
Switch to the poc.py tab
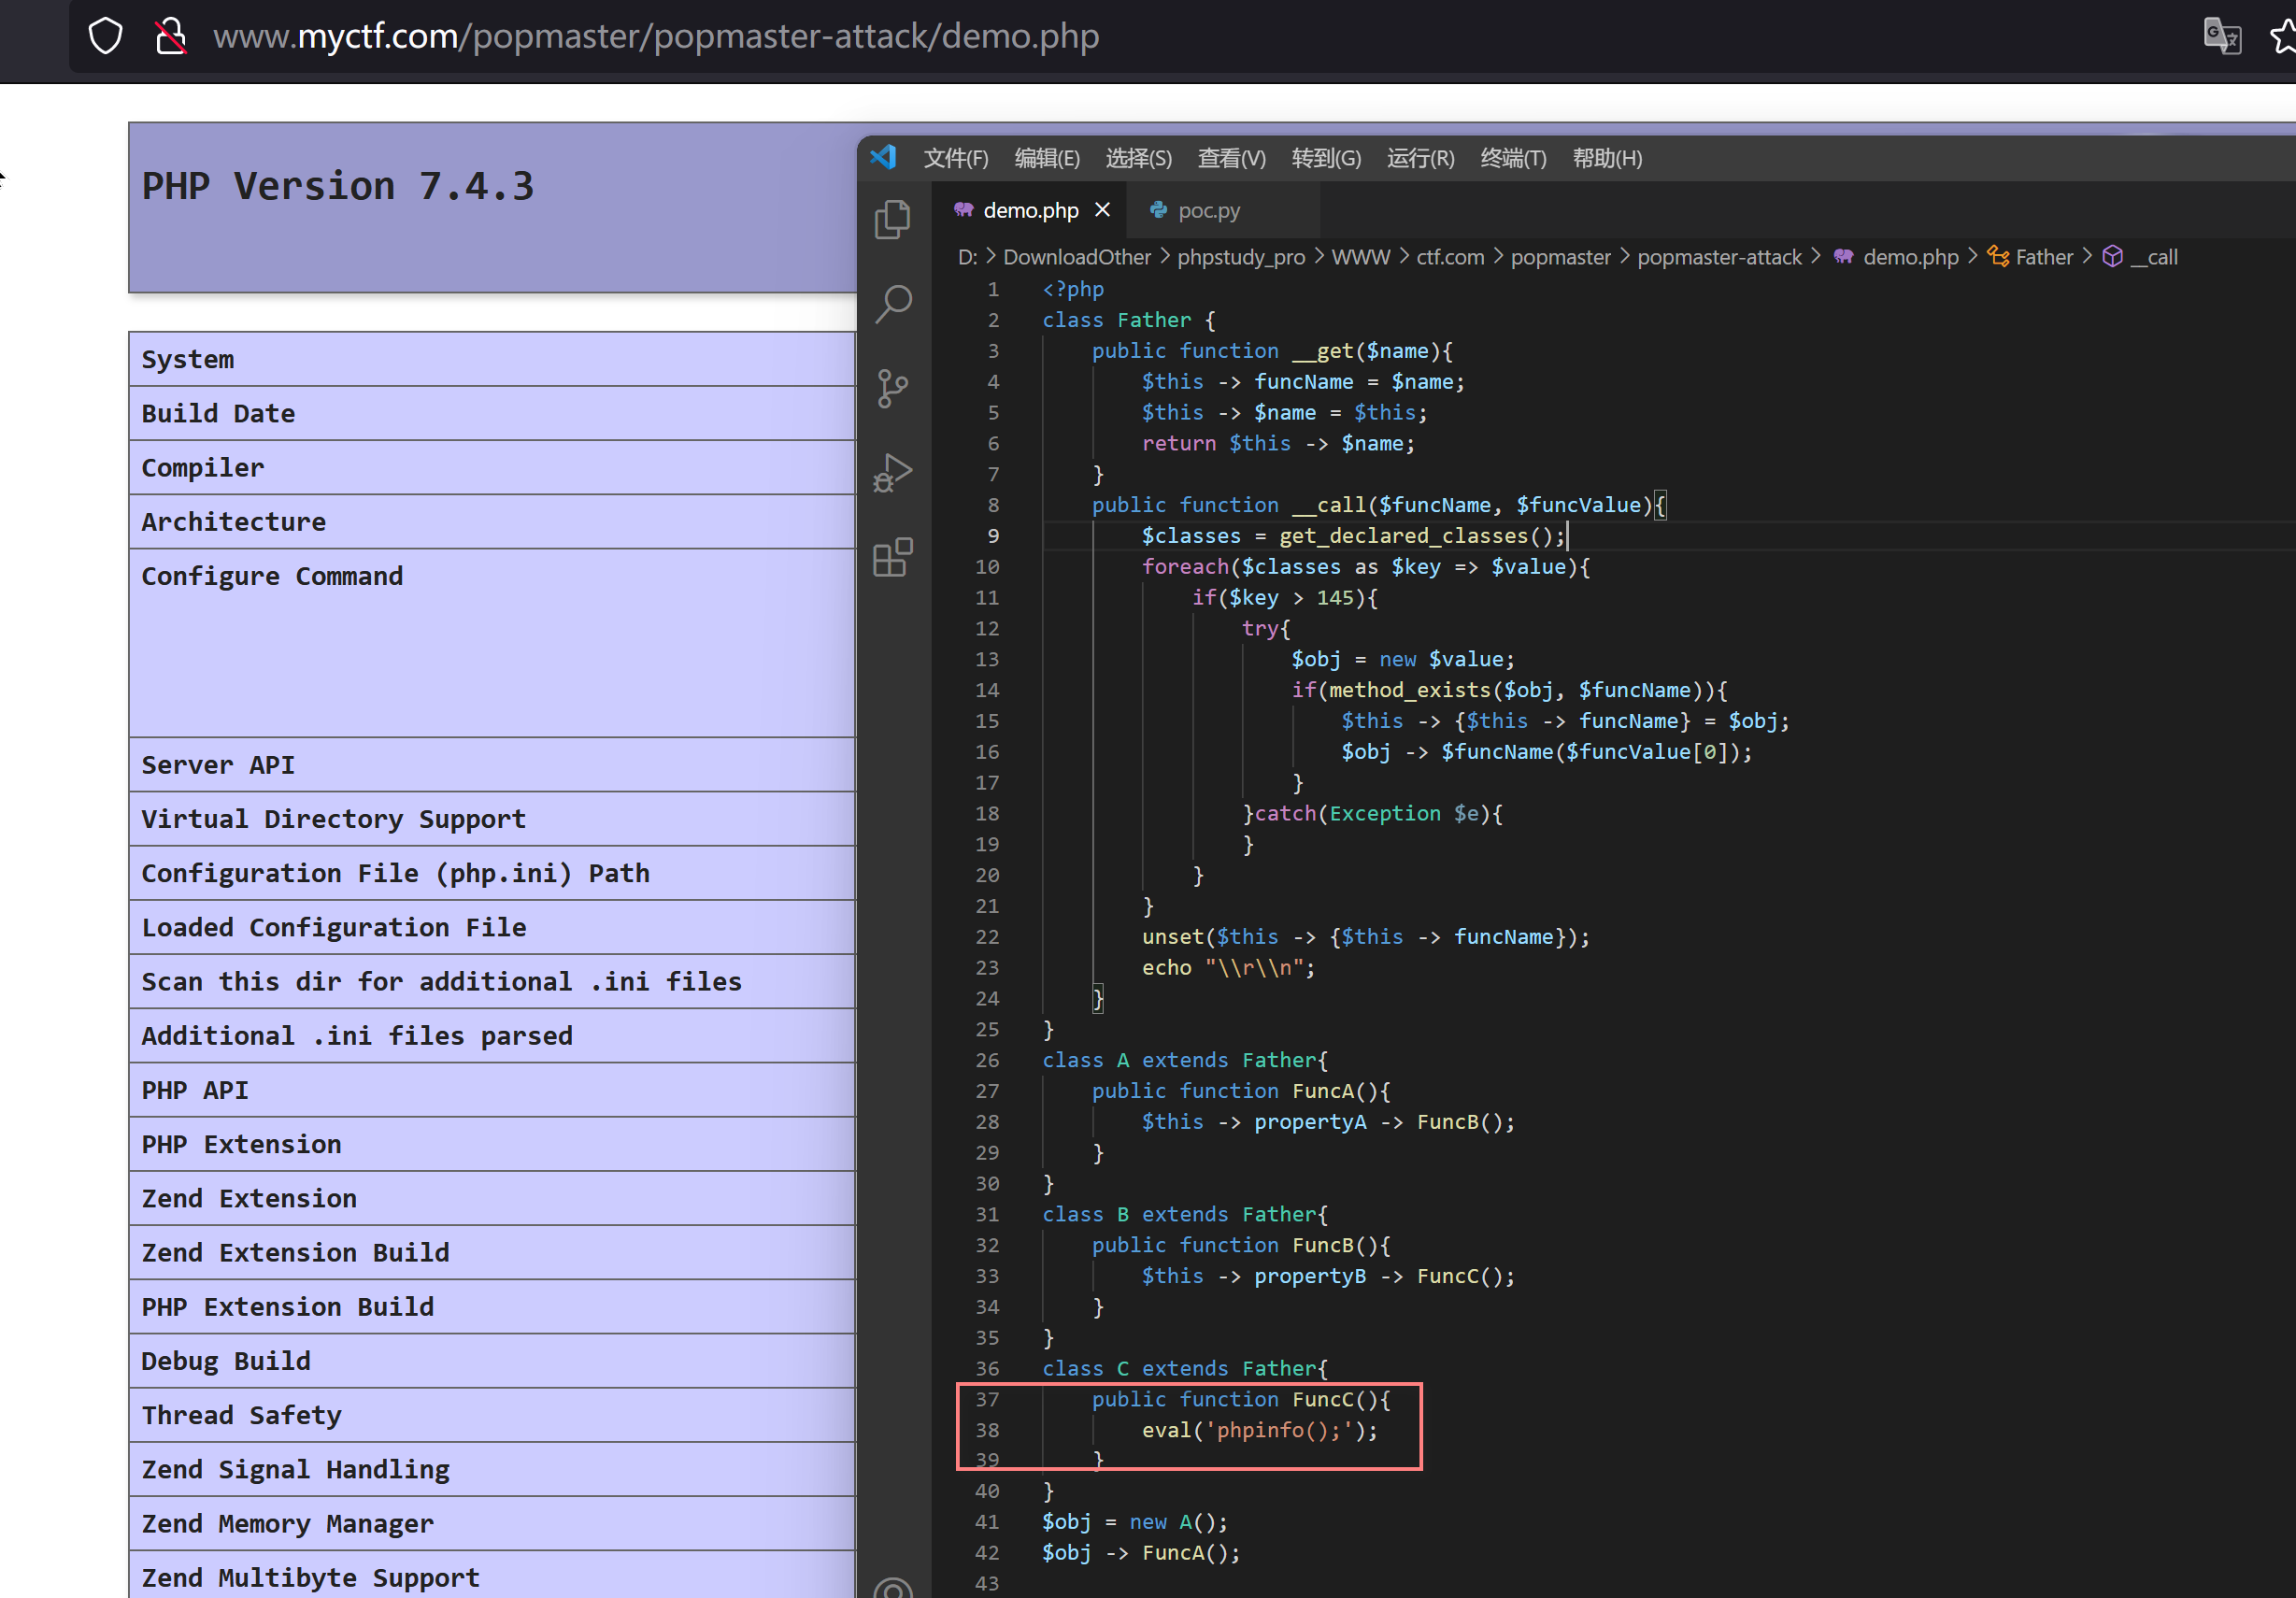[x=1223, y=210]
